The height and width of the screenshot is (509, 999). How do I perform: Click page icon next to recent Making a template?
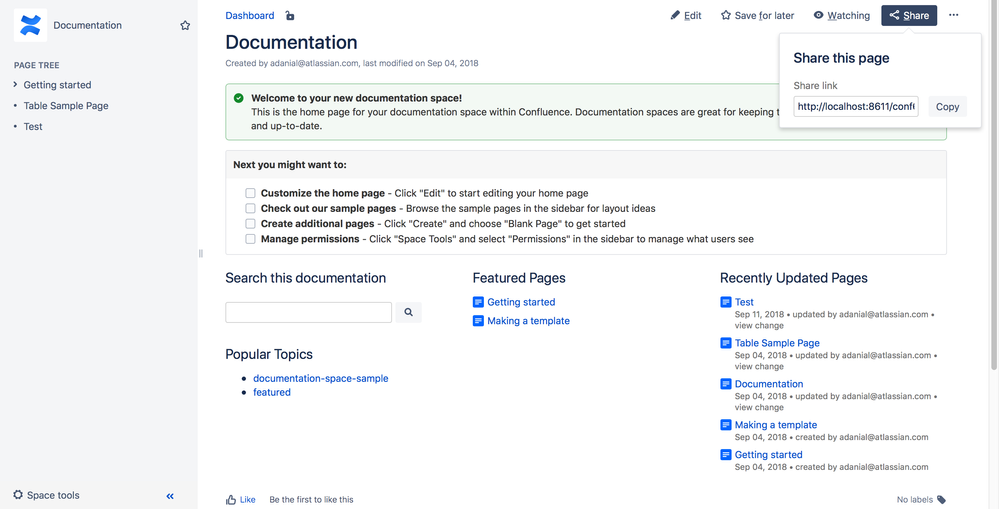726,425
